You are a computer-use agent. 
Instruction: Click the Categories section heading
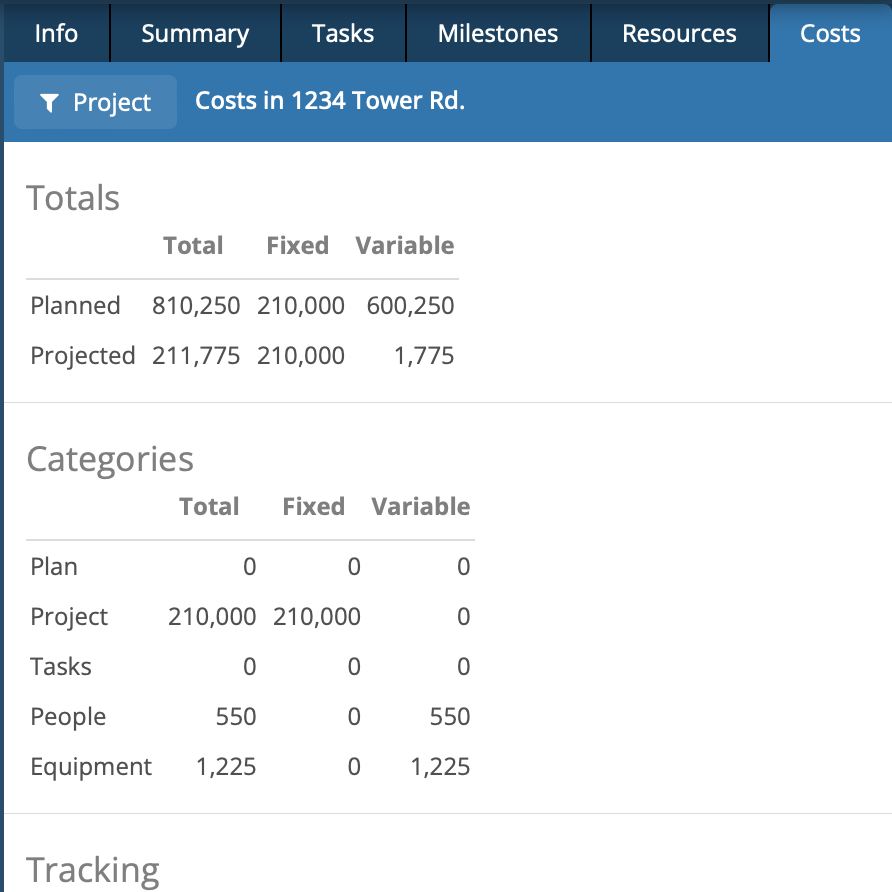tap(110, 459)
